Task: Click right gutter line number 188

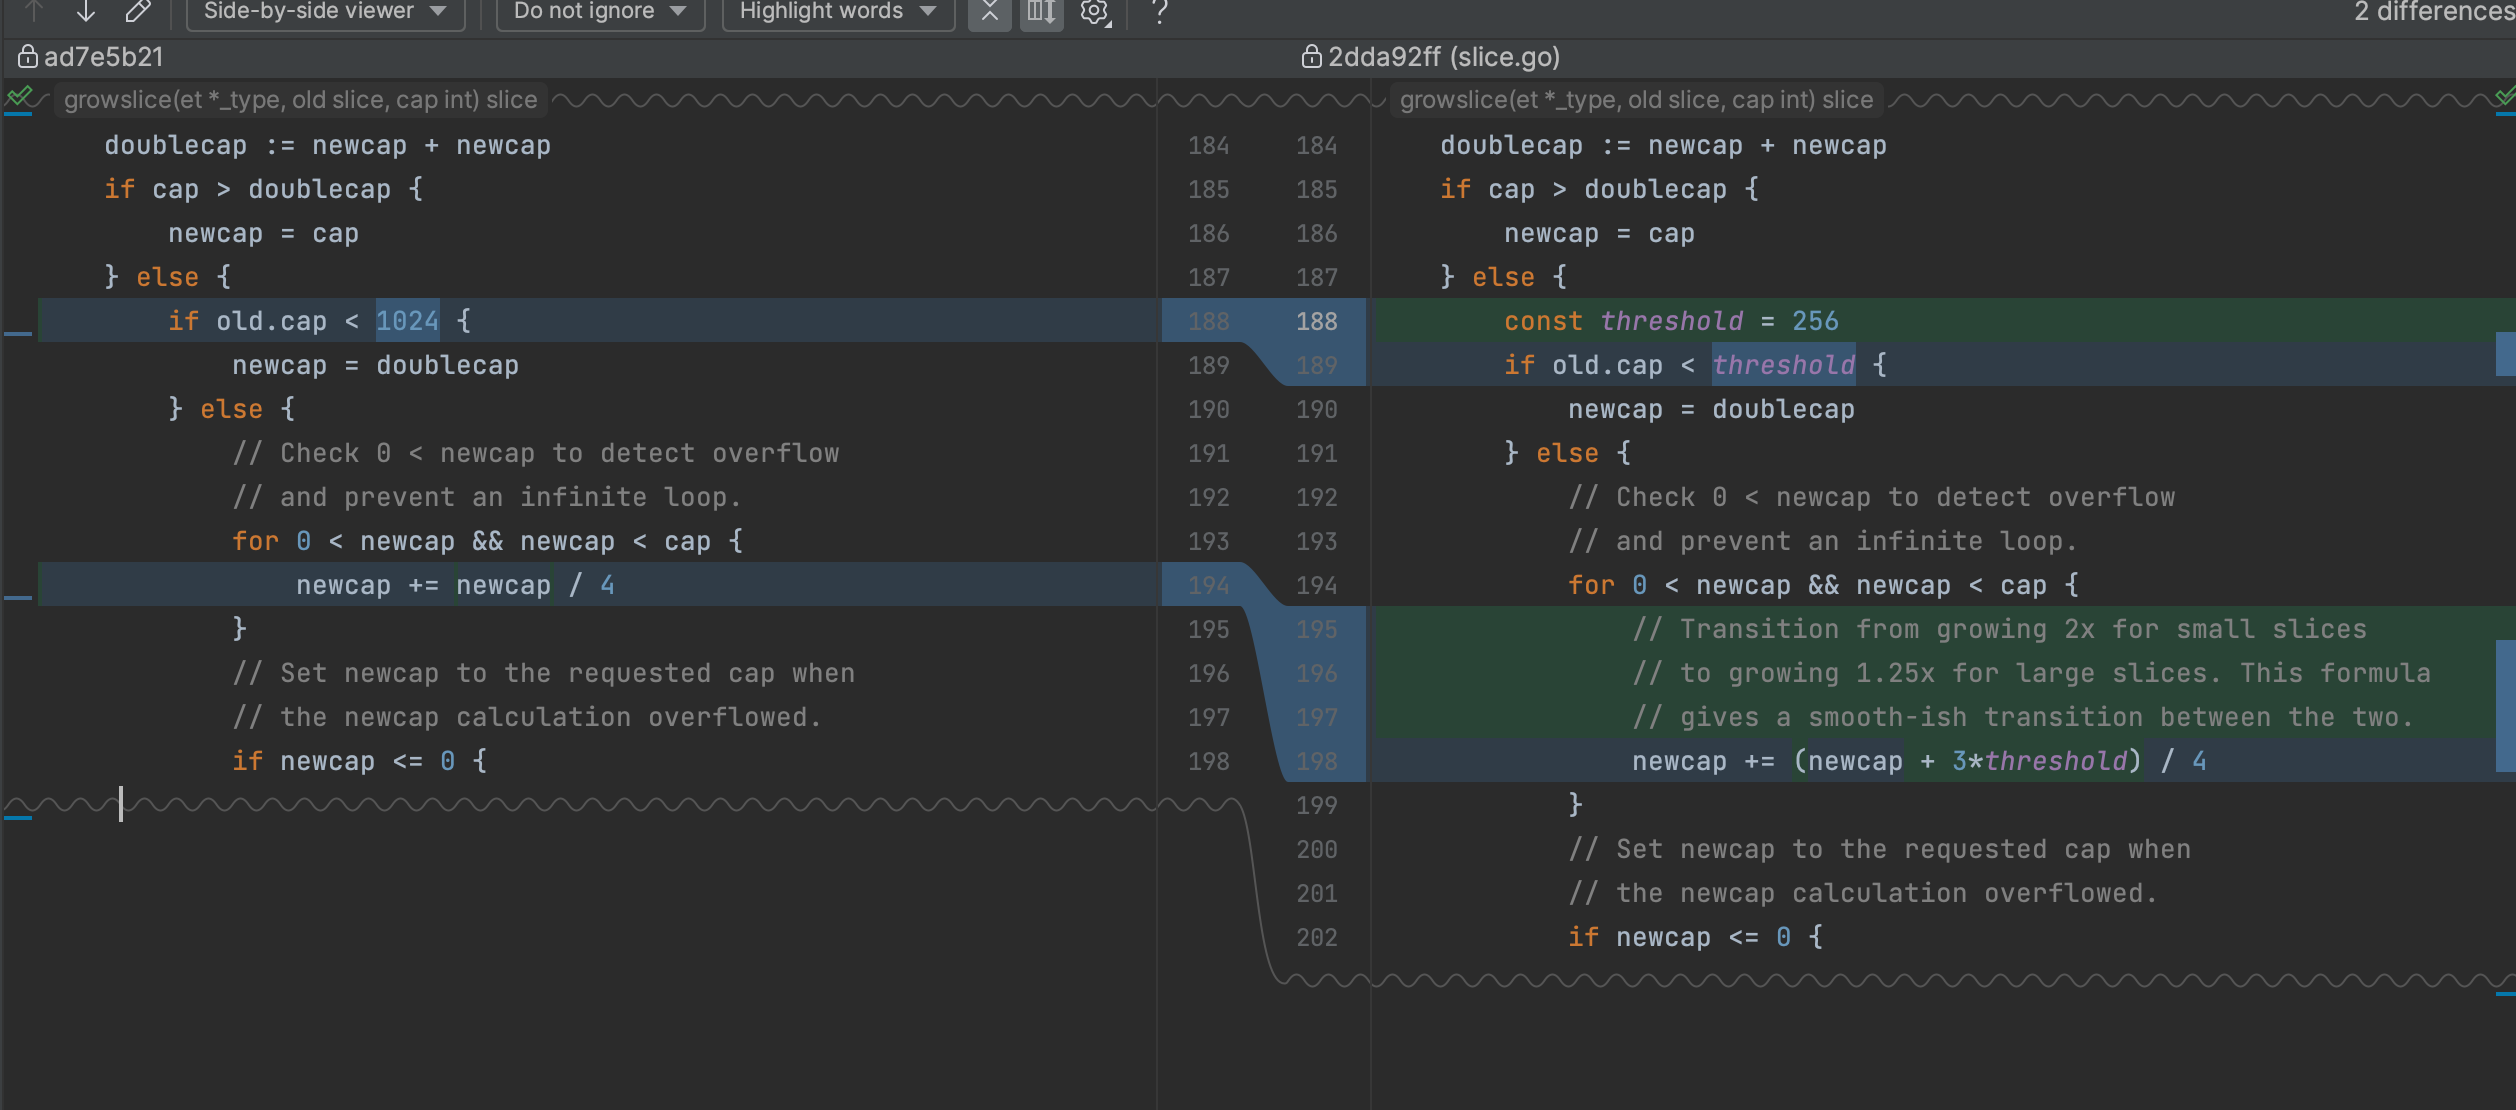Action: 1317,321
